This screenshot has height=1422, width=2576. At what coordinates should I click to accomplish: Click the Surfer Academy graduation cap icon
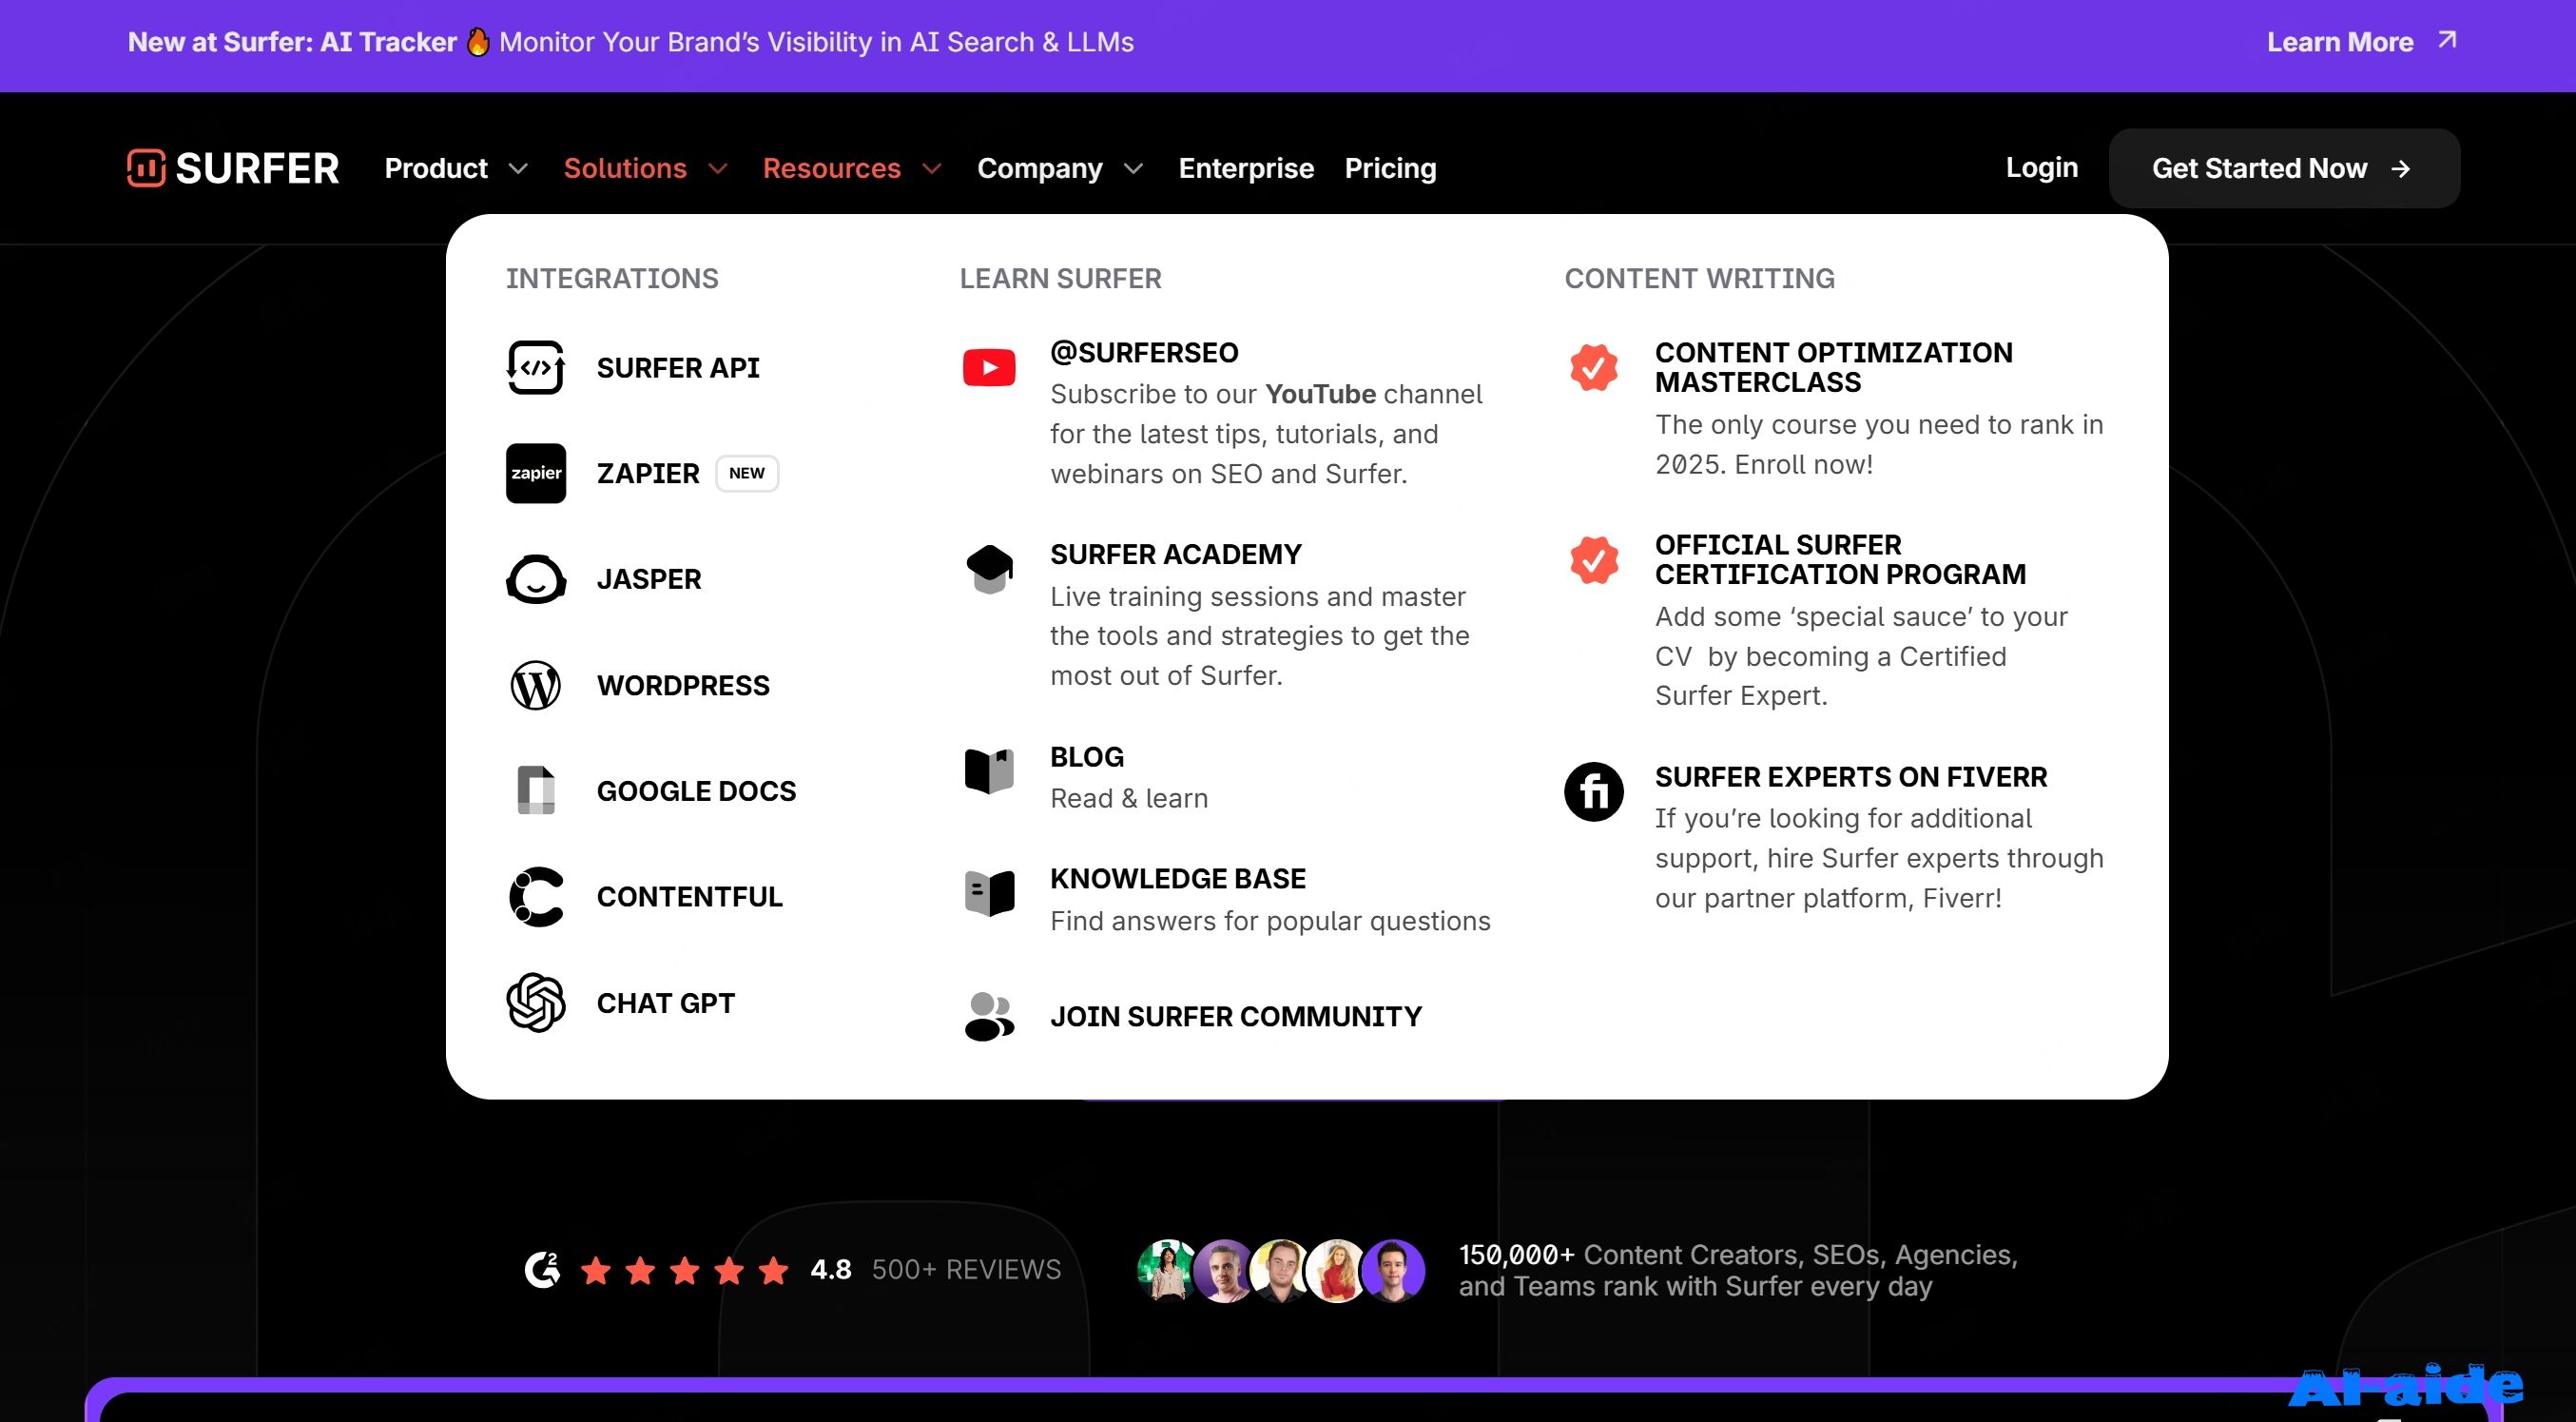989,569
